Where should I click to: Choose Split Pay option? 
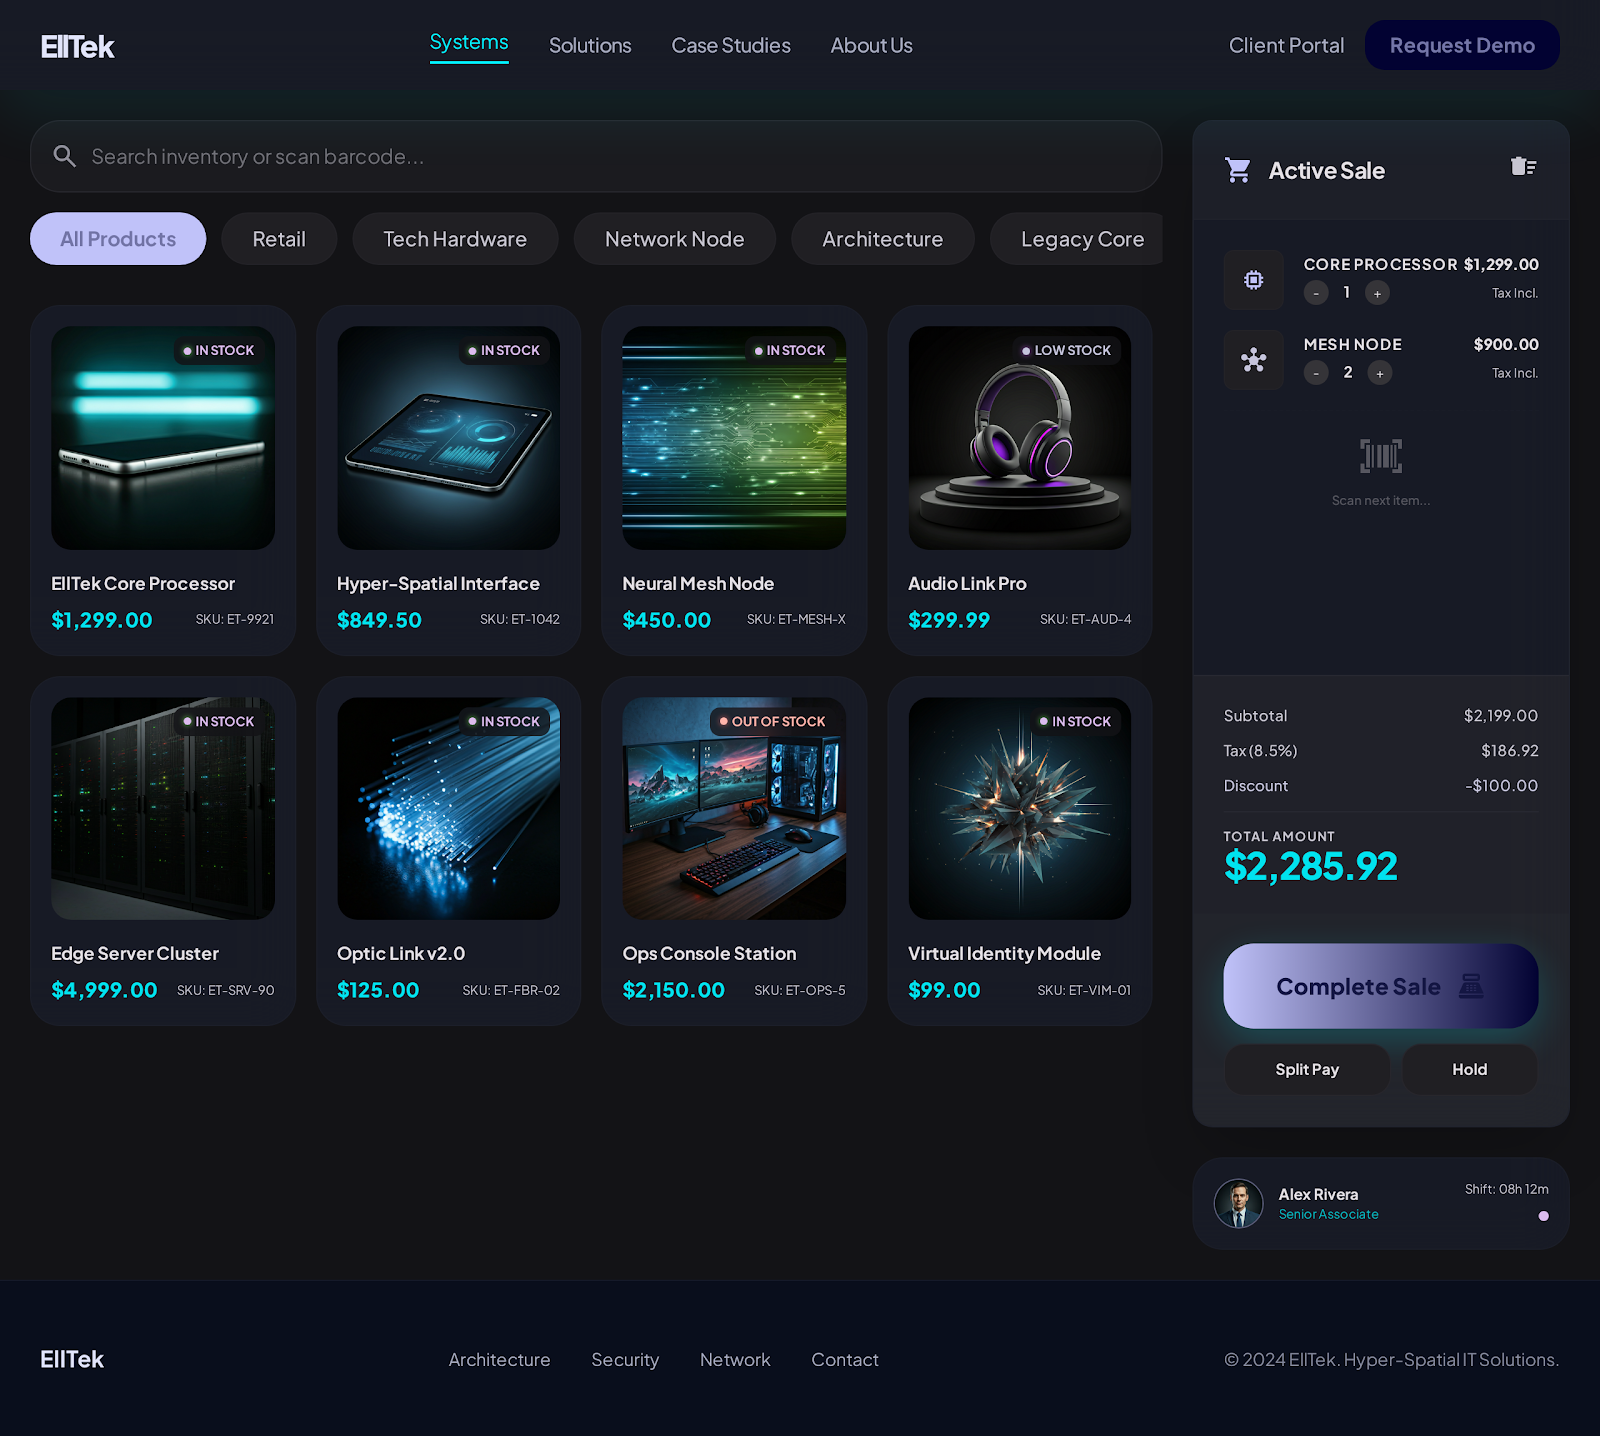pyautogui.click(x=1306, y=1069)
